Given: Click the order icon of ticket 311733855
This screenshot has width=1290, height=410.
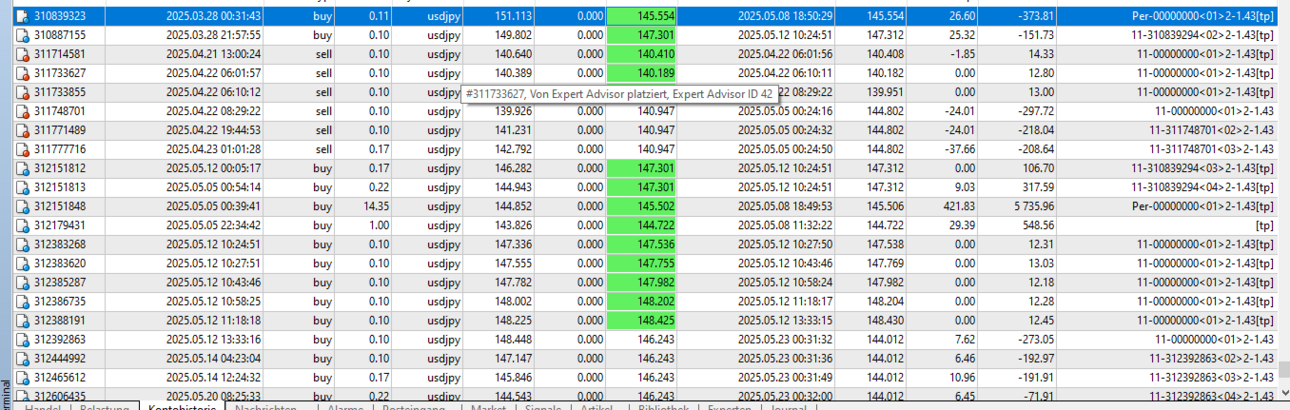Looking at the screenshot, I should pos(21,93).
